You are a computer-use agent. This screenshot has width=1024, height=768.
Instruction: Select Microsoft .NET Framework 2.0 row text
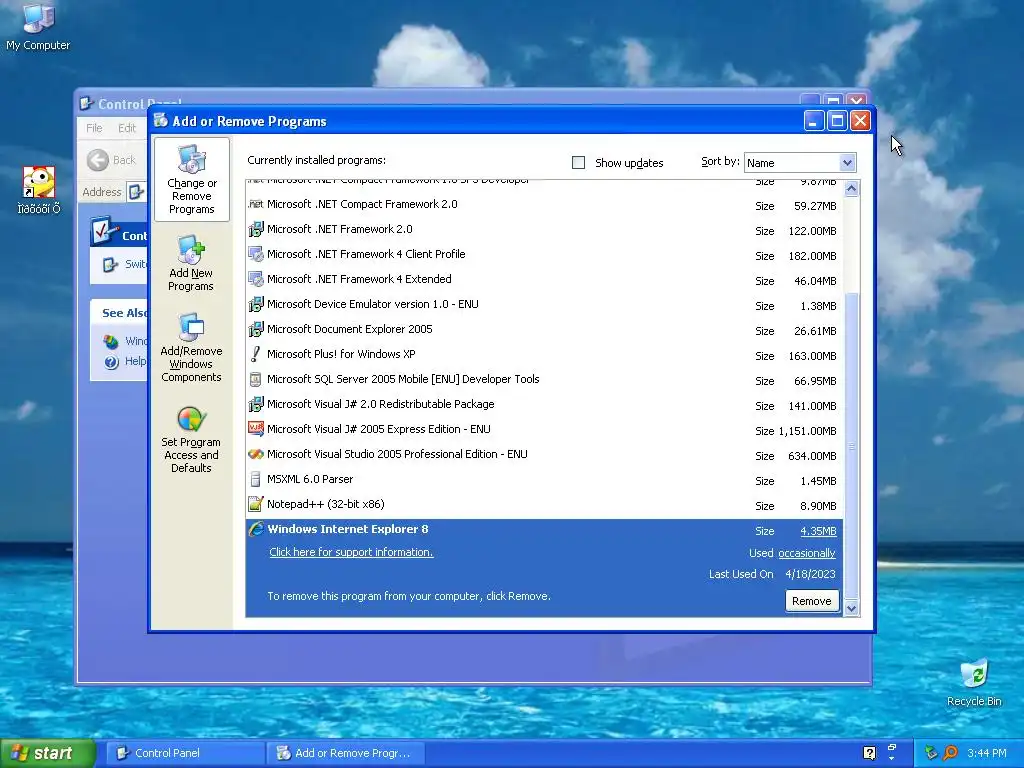[x=340, y=229]
